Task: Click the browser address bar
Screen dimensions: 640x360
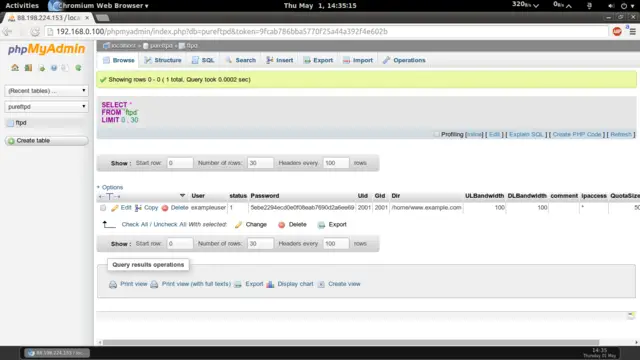Action: [327, 32]
